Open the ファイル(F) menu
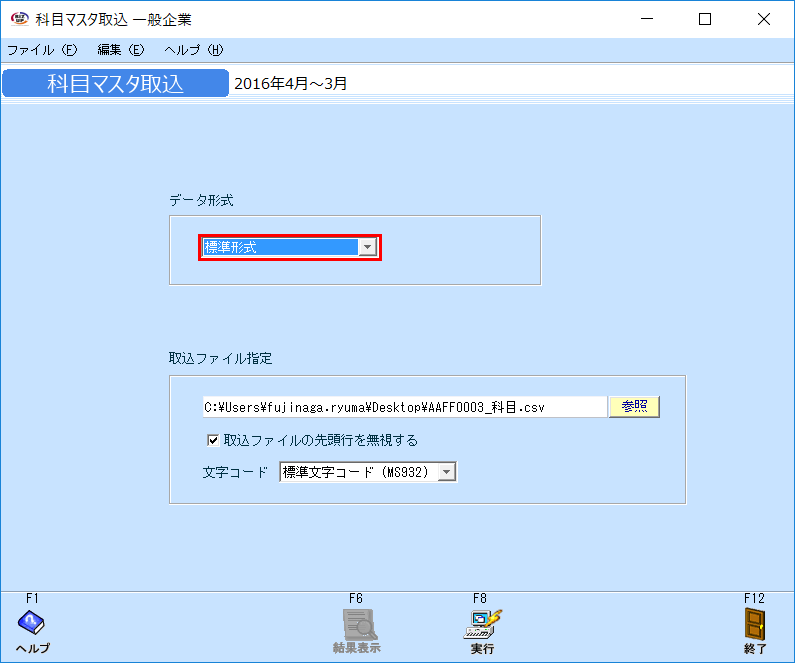This screenshot has width=795, height=663. (x=42, y=50)
